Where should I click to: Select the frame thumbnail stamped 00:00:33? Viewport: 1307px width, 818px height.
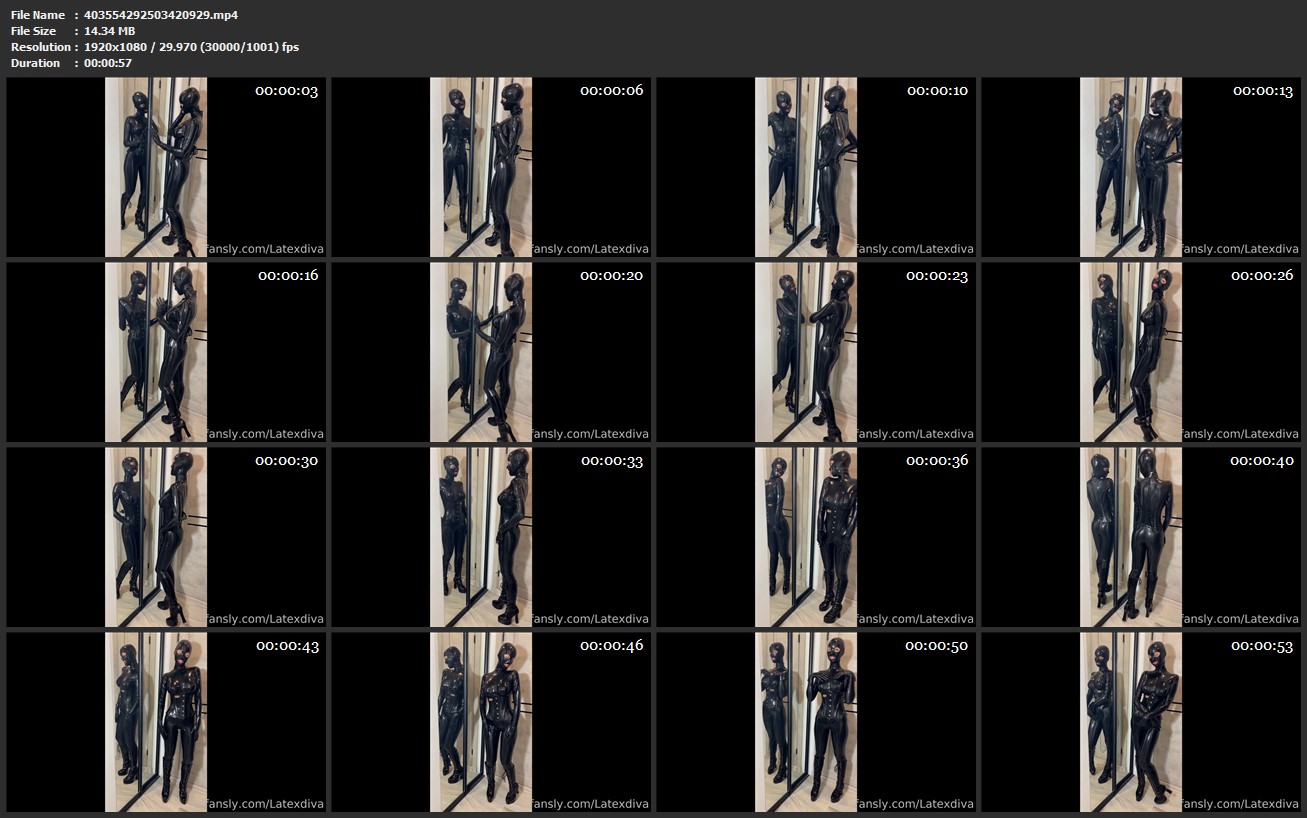pyautogui.click(x=491, y=537)
